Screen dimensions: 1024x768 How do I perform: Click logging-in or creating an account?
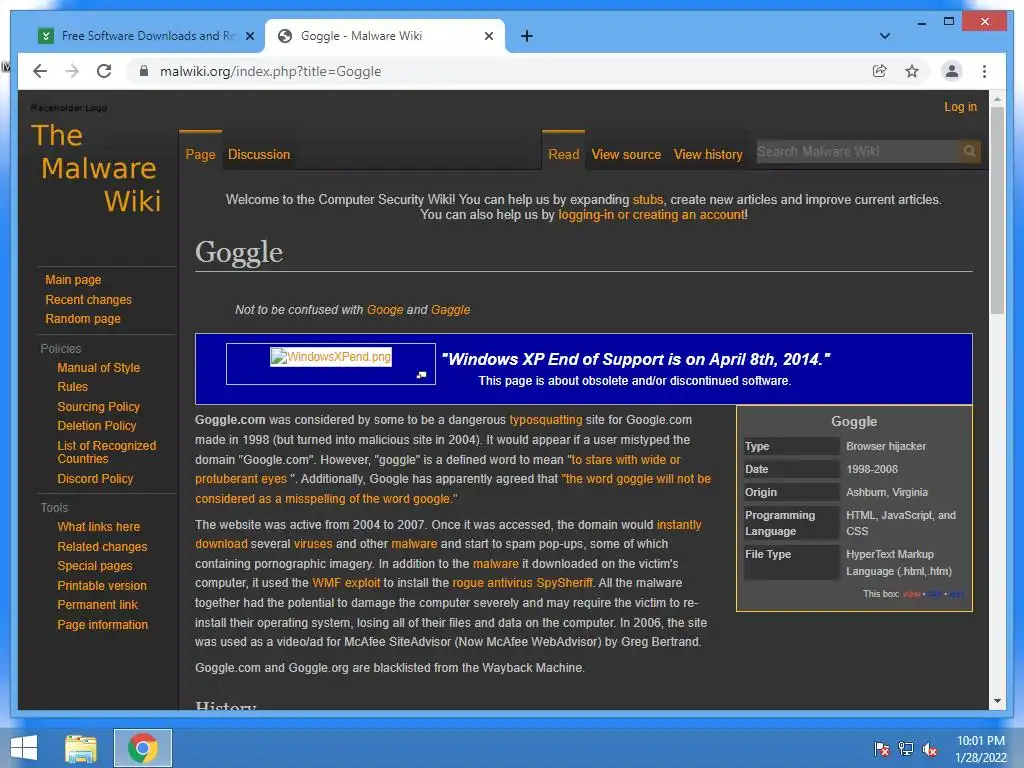[x=651, y=215]
